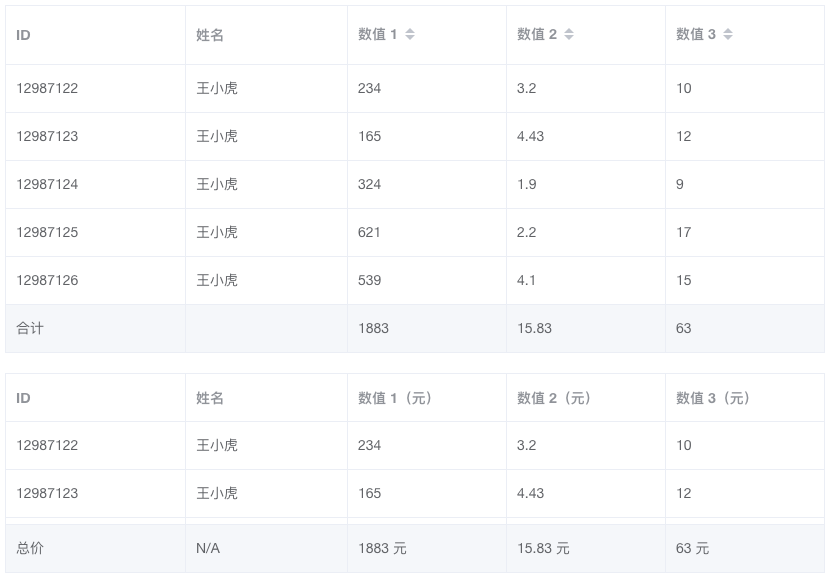Image resolution: width=833 pixels, height=581 pixels.
Task: Click the 1883 元 total cell
Action: (382, 548)
